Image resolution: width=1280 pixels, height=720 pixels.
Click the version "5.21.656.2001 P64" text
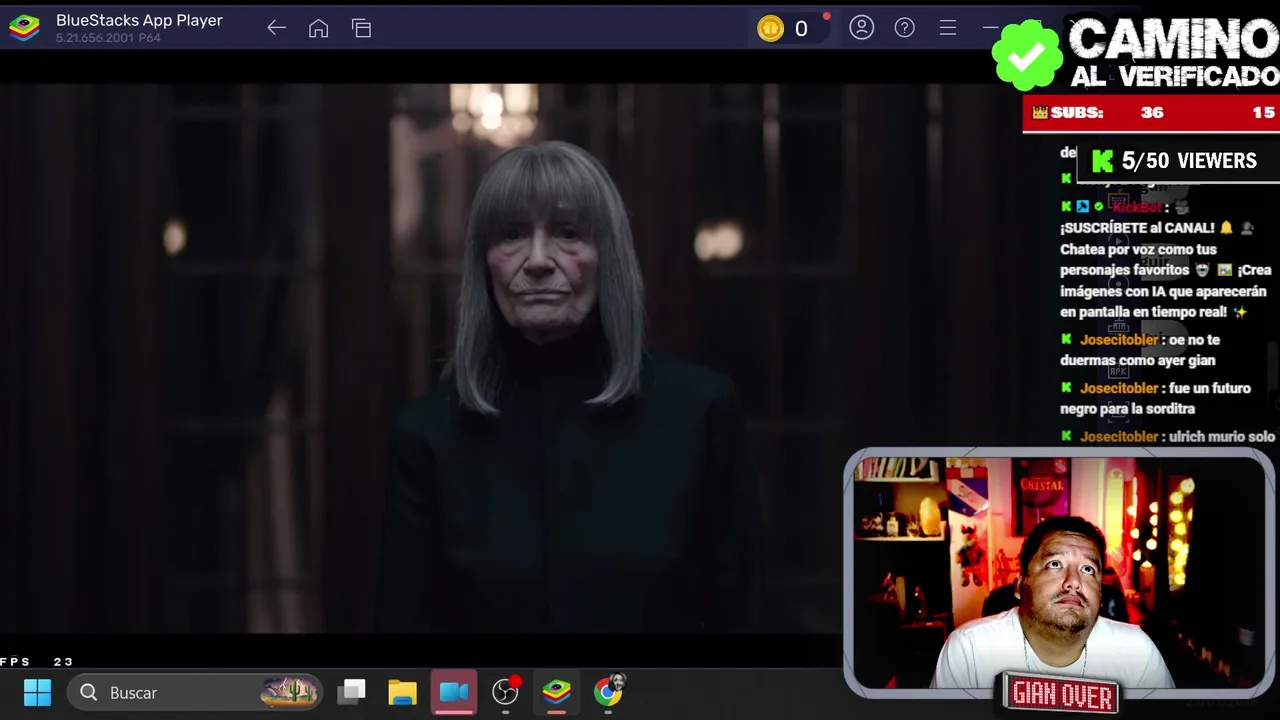pos(108,38)
